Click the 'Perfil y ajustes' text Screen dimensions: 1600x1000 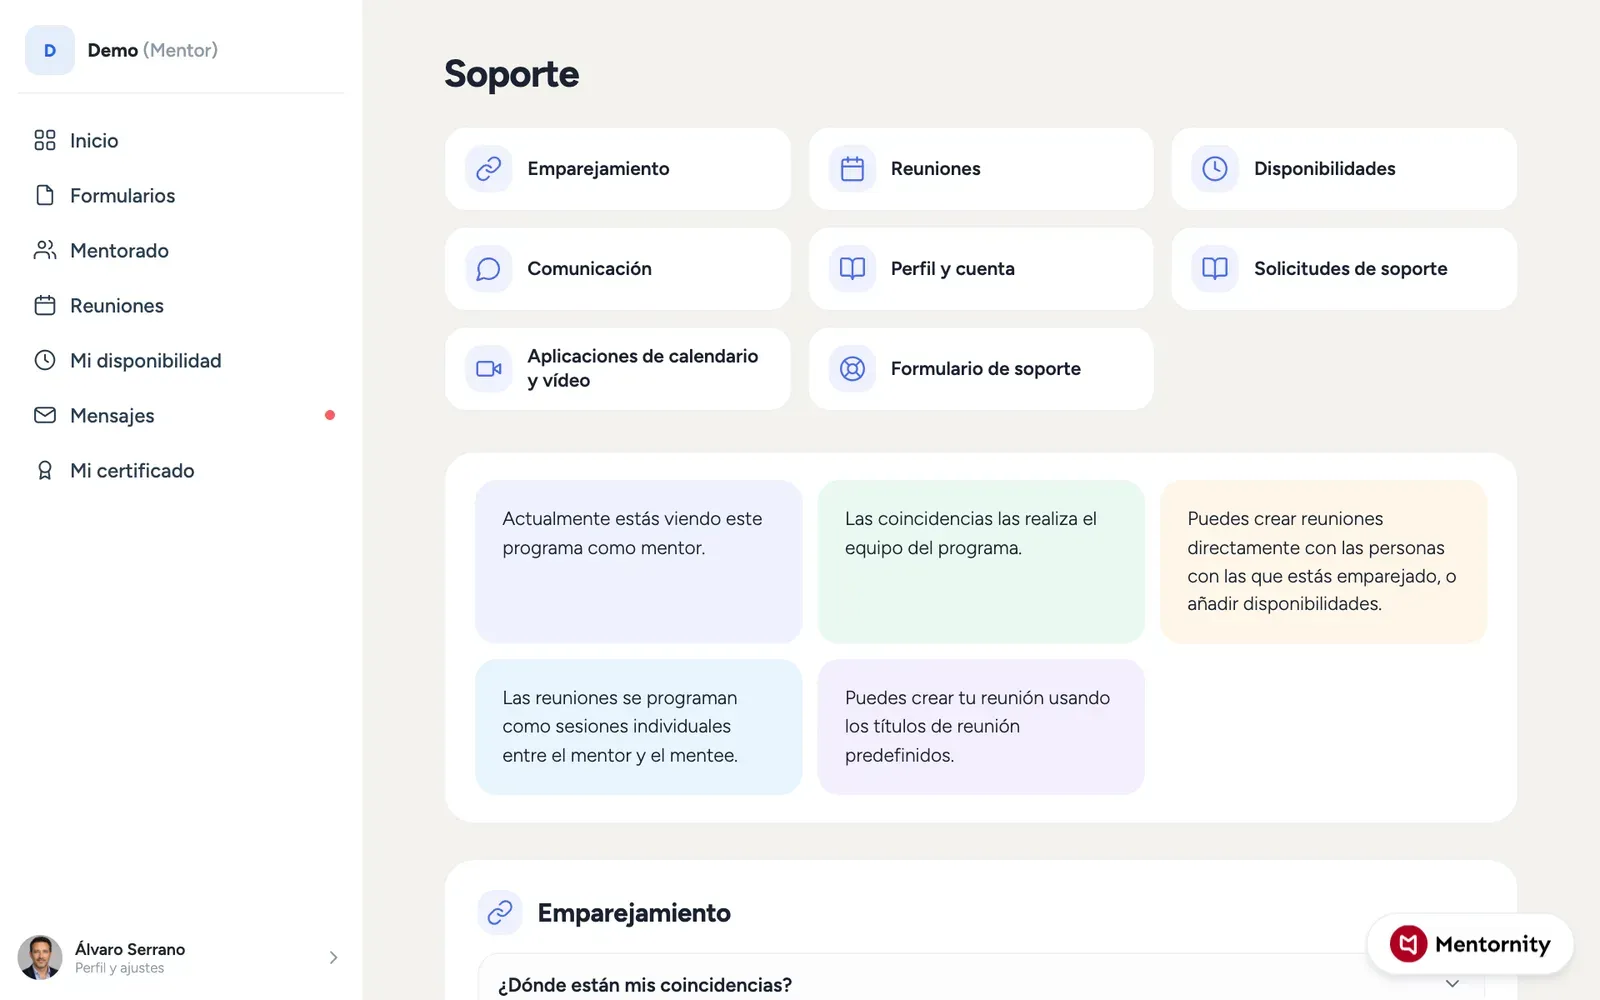coord(119,968)
